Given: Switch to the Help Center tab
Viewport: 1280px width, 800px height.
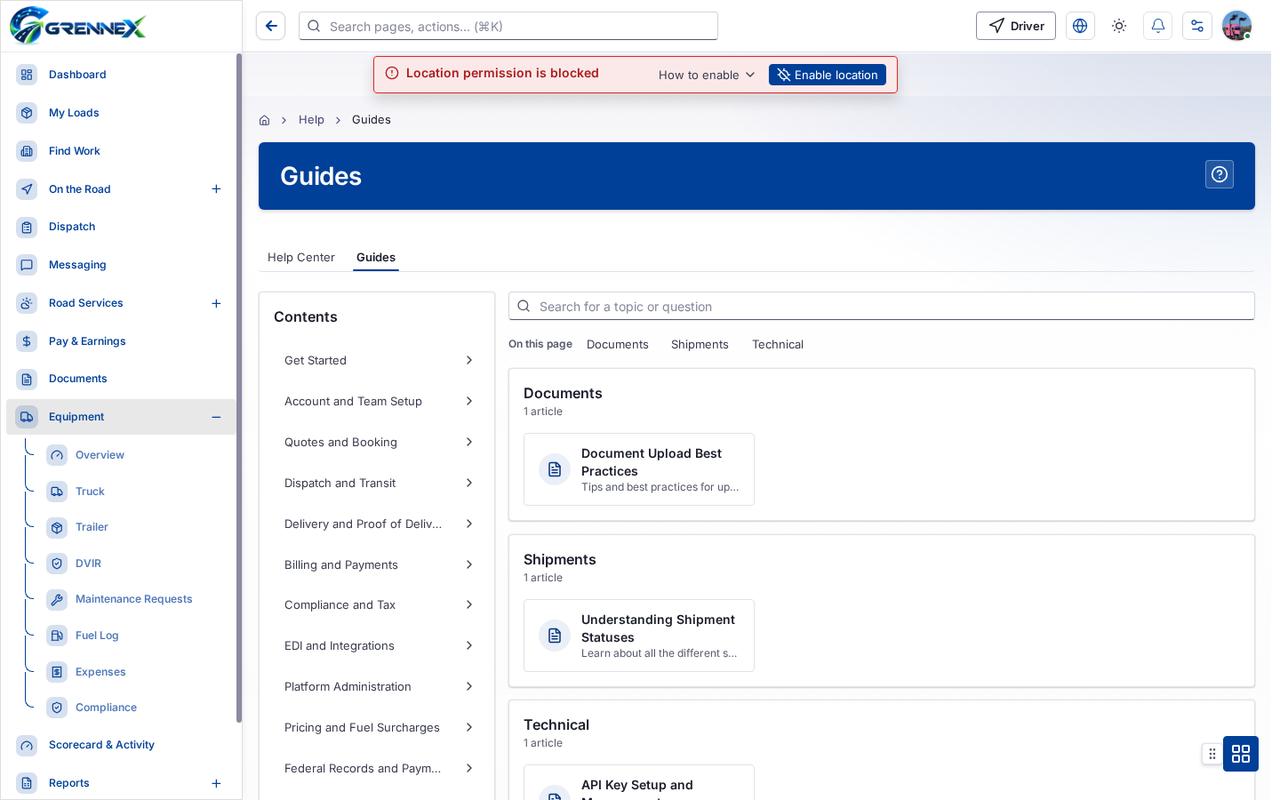Looking at the screenshot, I should click(301, 257).
